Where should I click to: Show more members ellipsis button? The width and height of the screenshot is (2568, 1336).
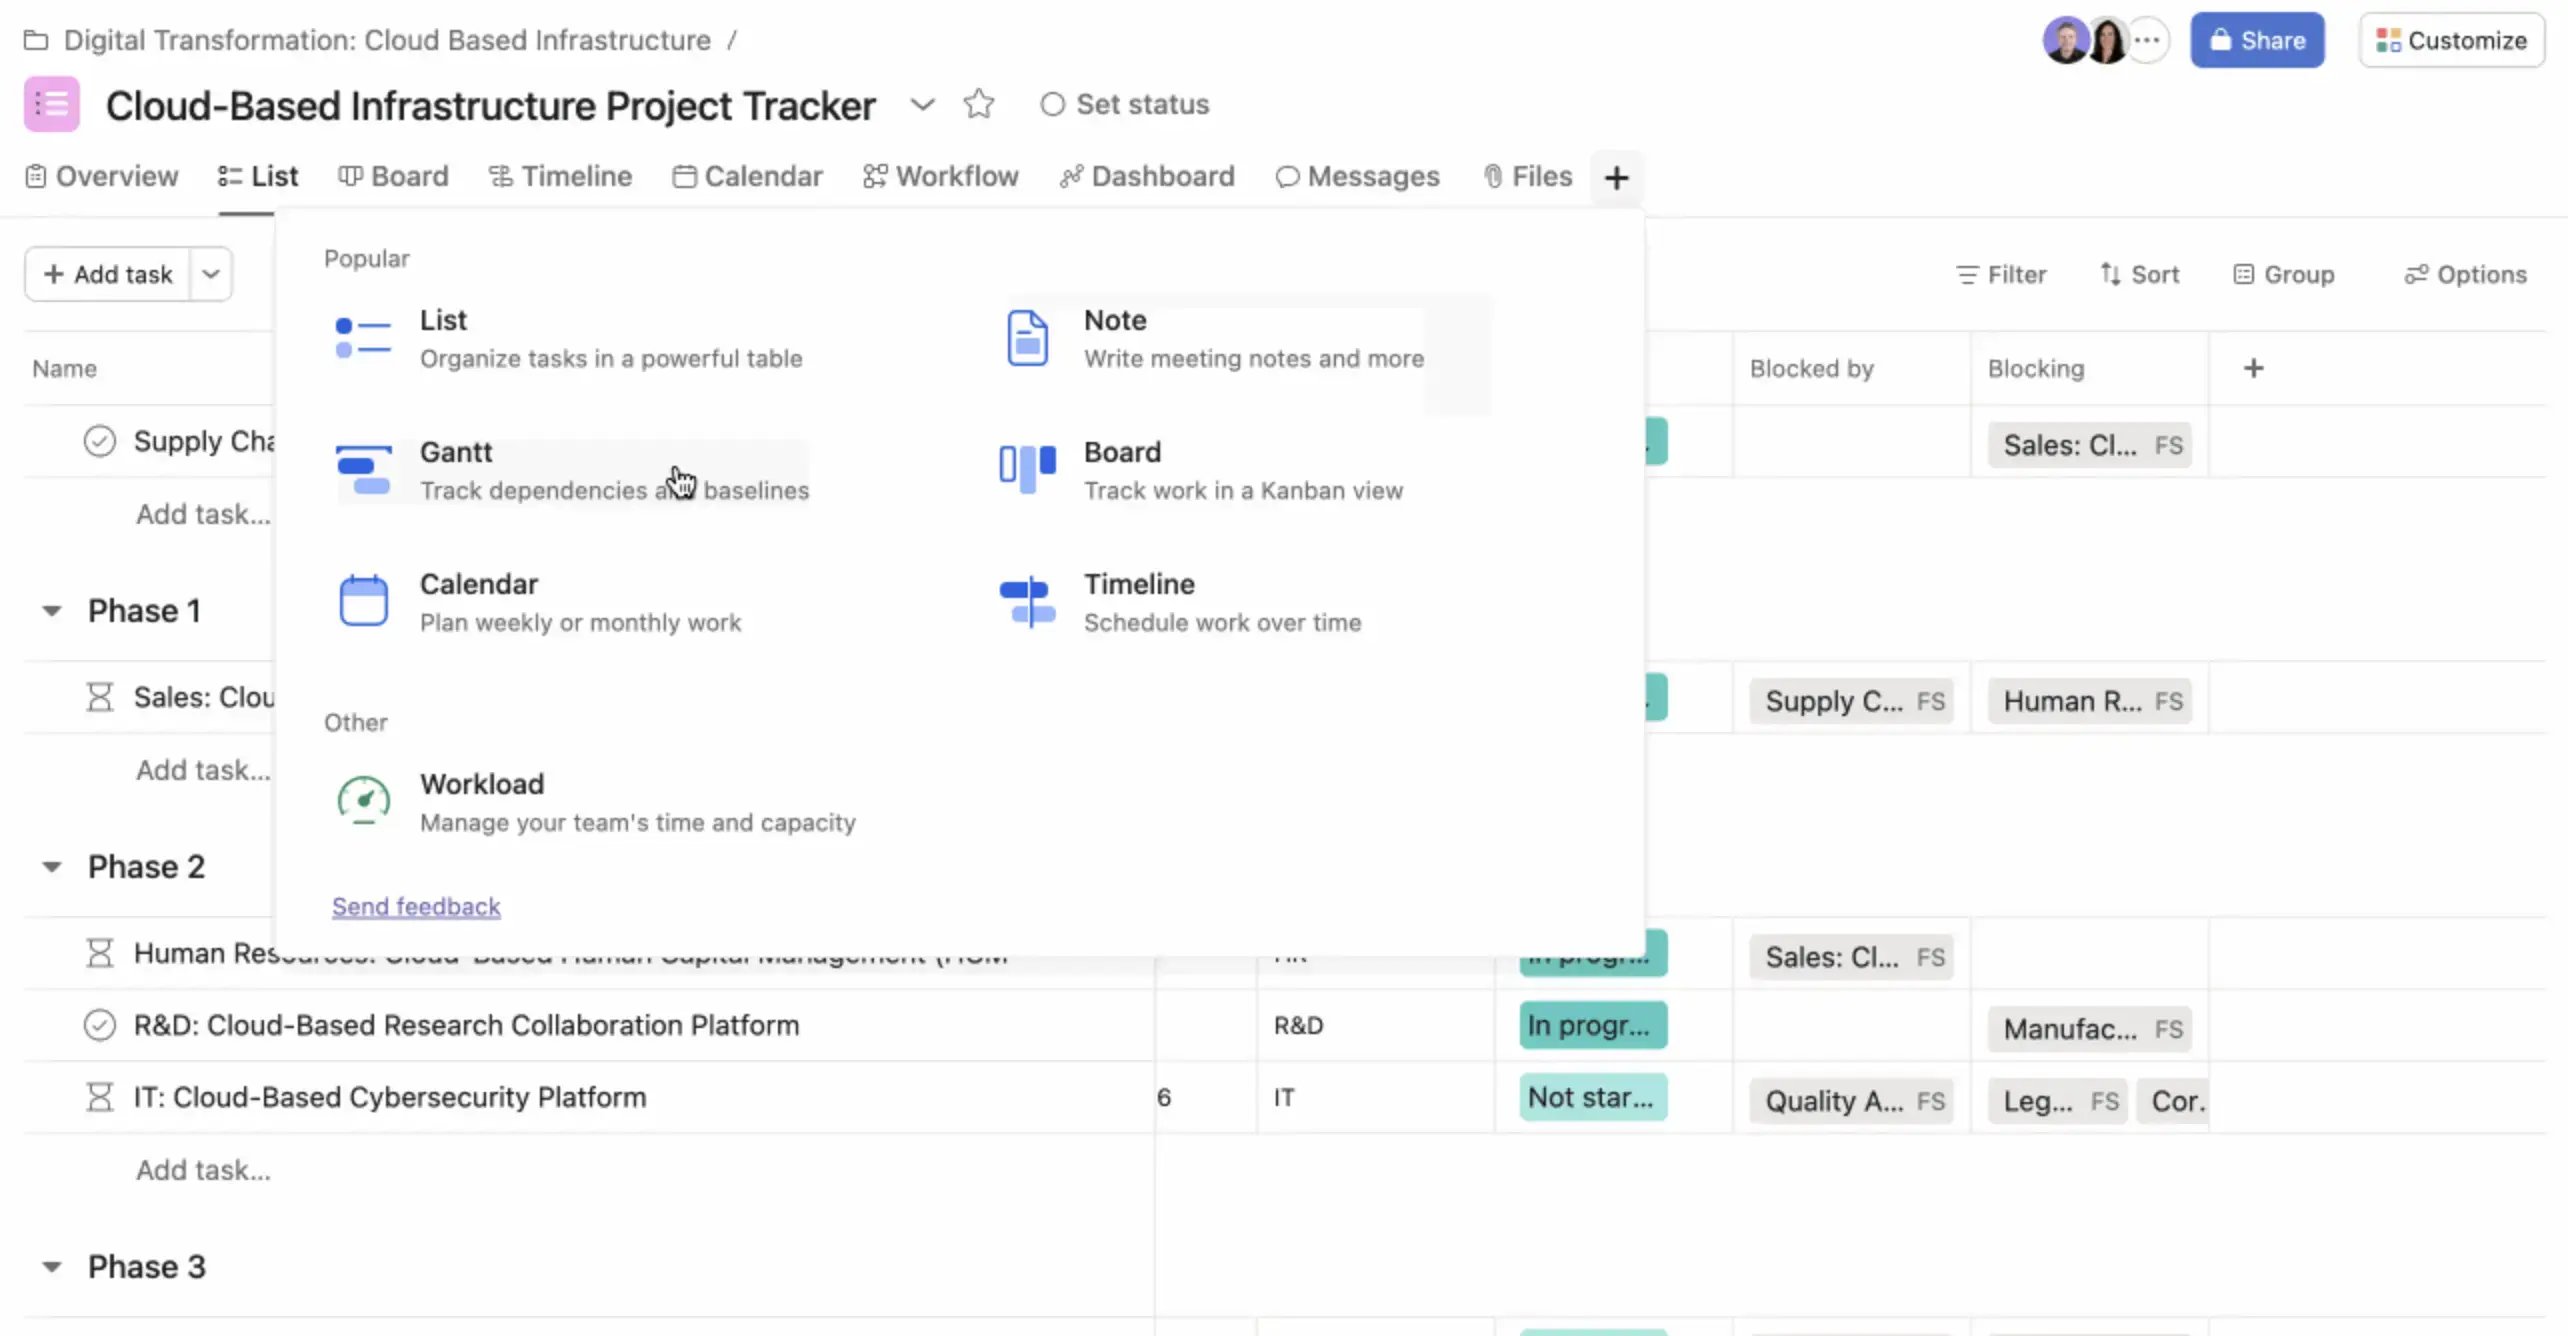point(2147,40)
